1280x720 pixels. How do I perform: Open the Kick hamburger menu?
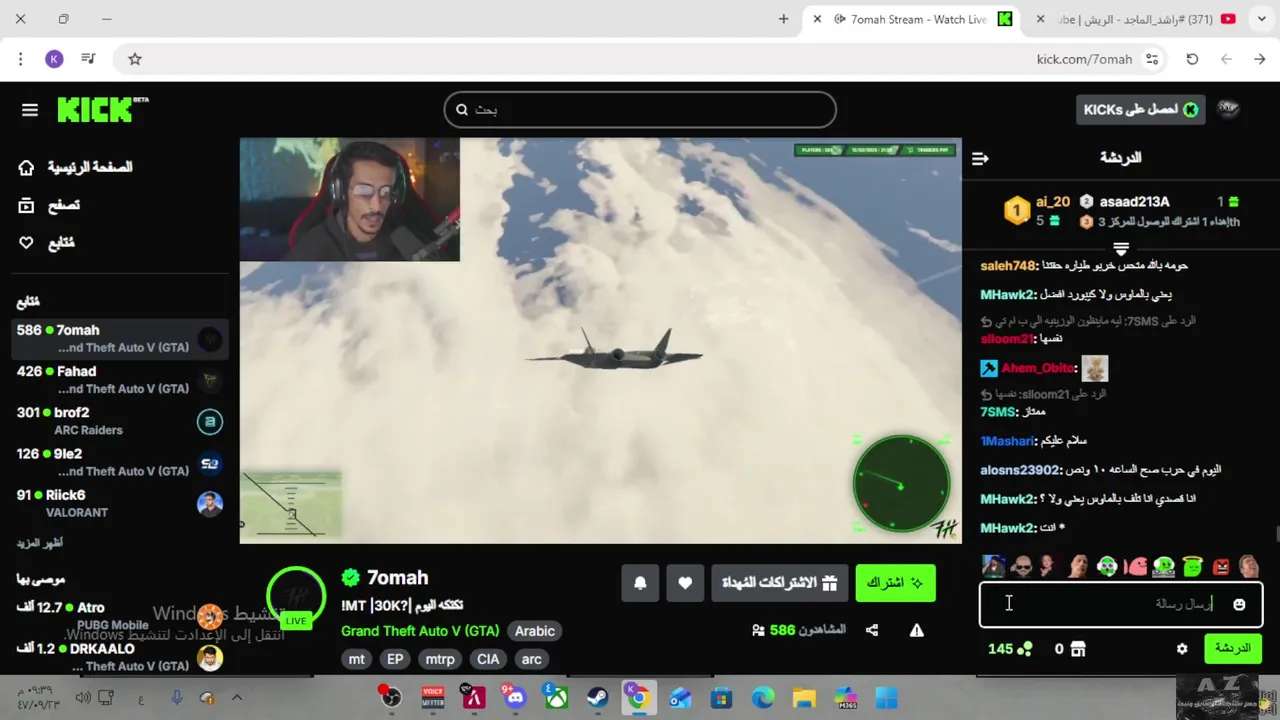pos(29,110)
